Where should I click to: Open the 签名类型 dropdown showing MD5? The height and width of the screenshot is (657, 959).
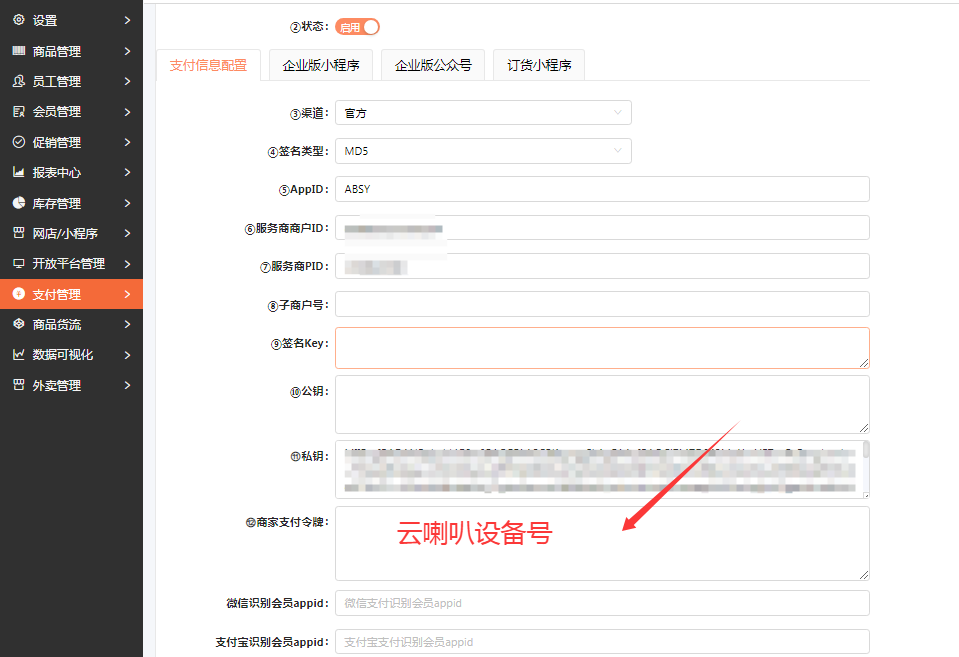[483, 151]
